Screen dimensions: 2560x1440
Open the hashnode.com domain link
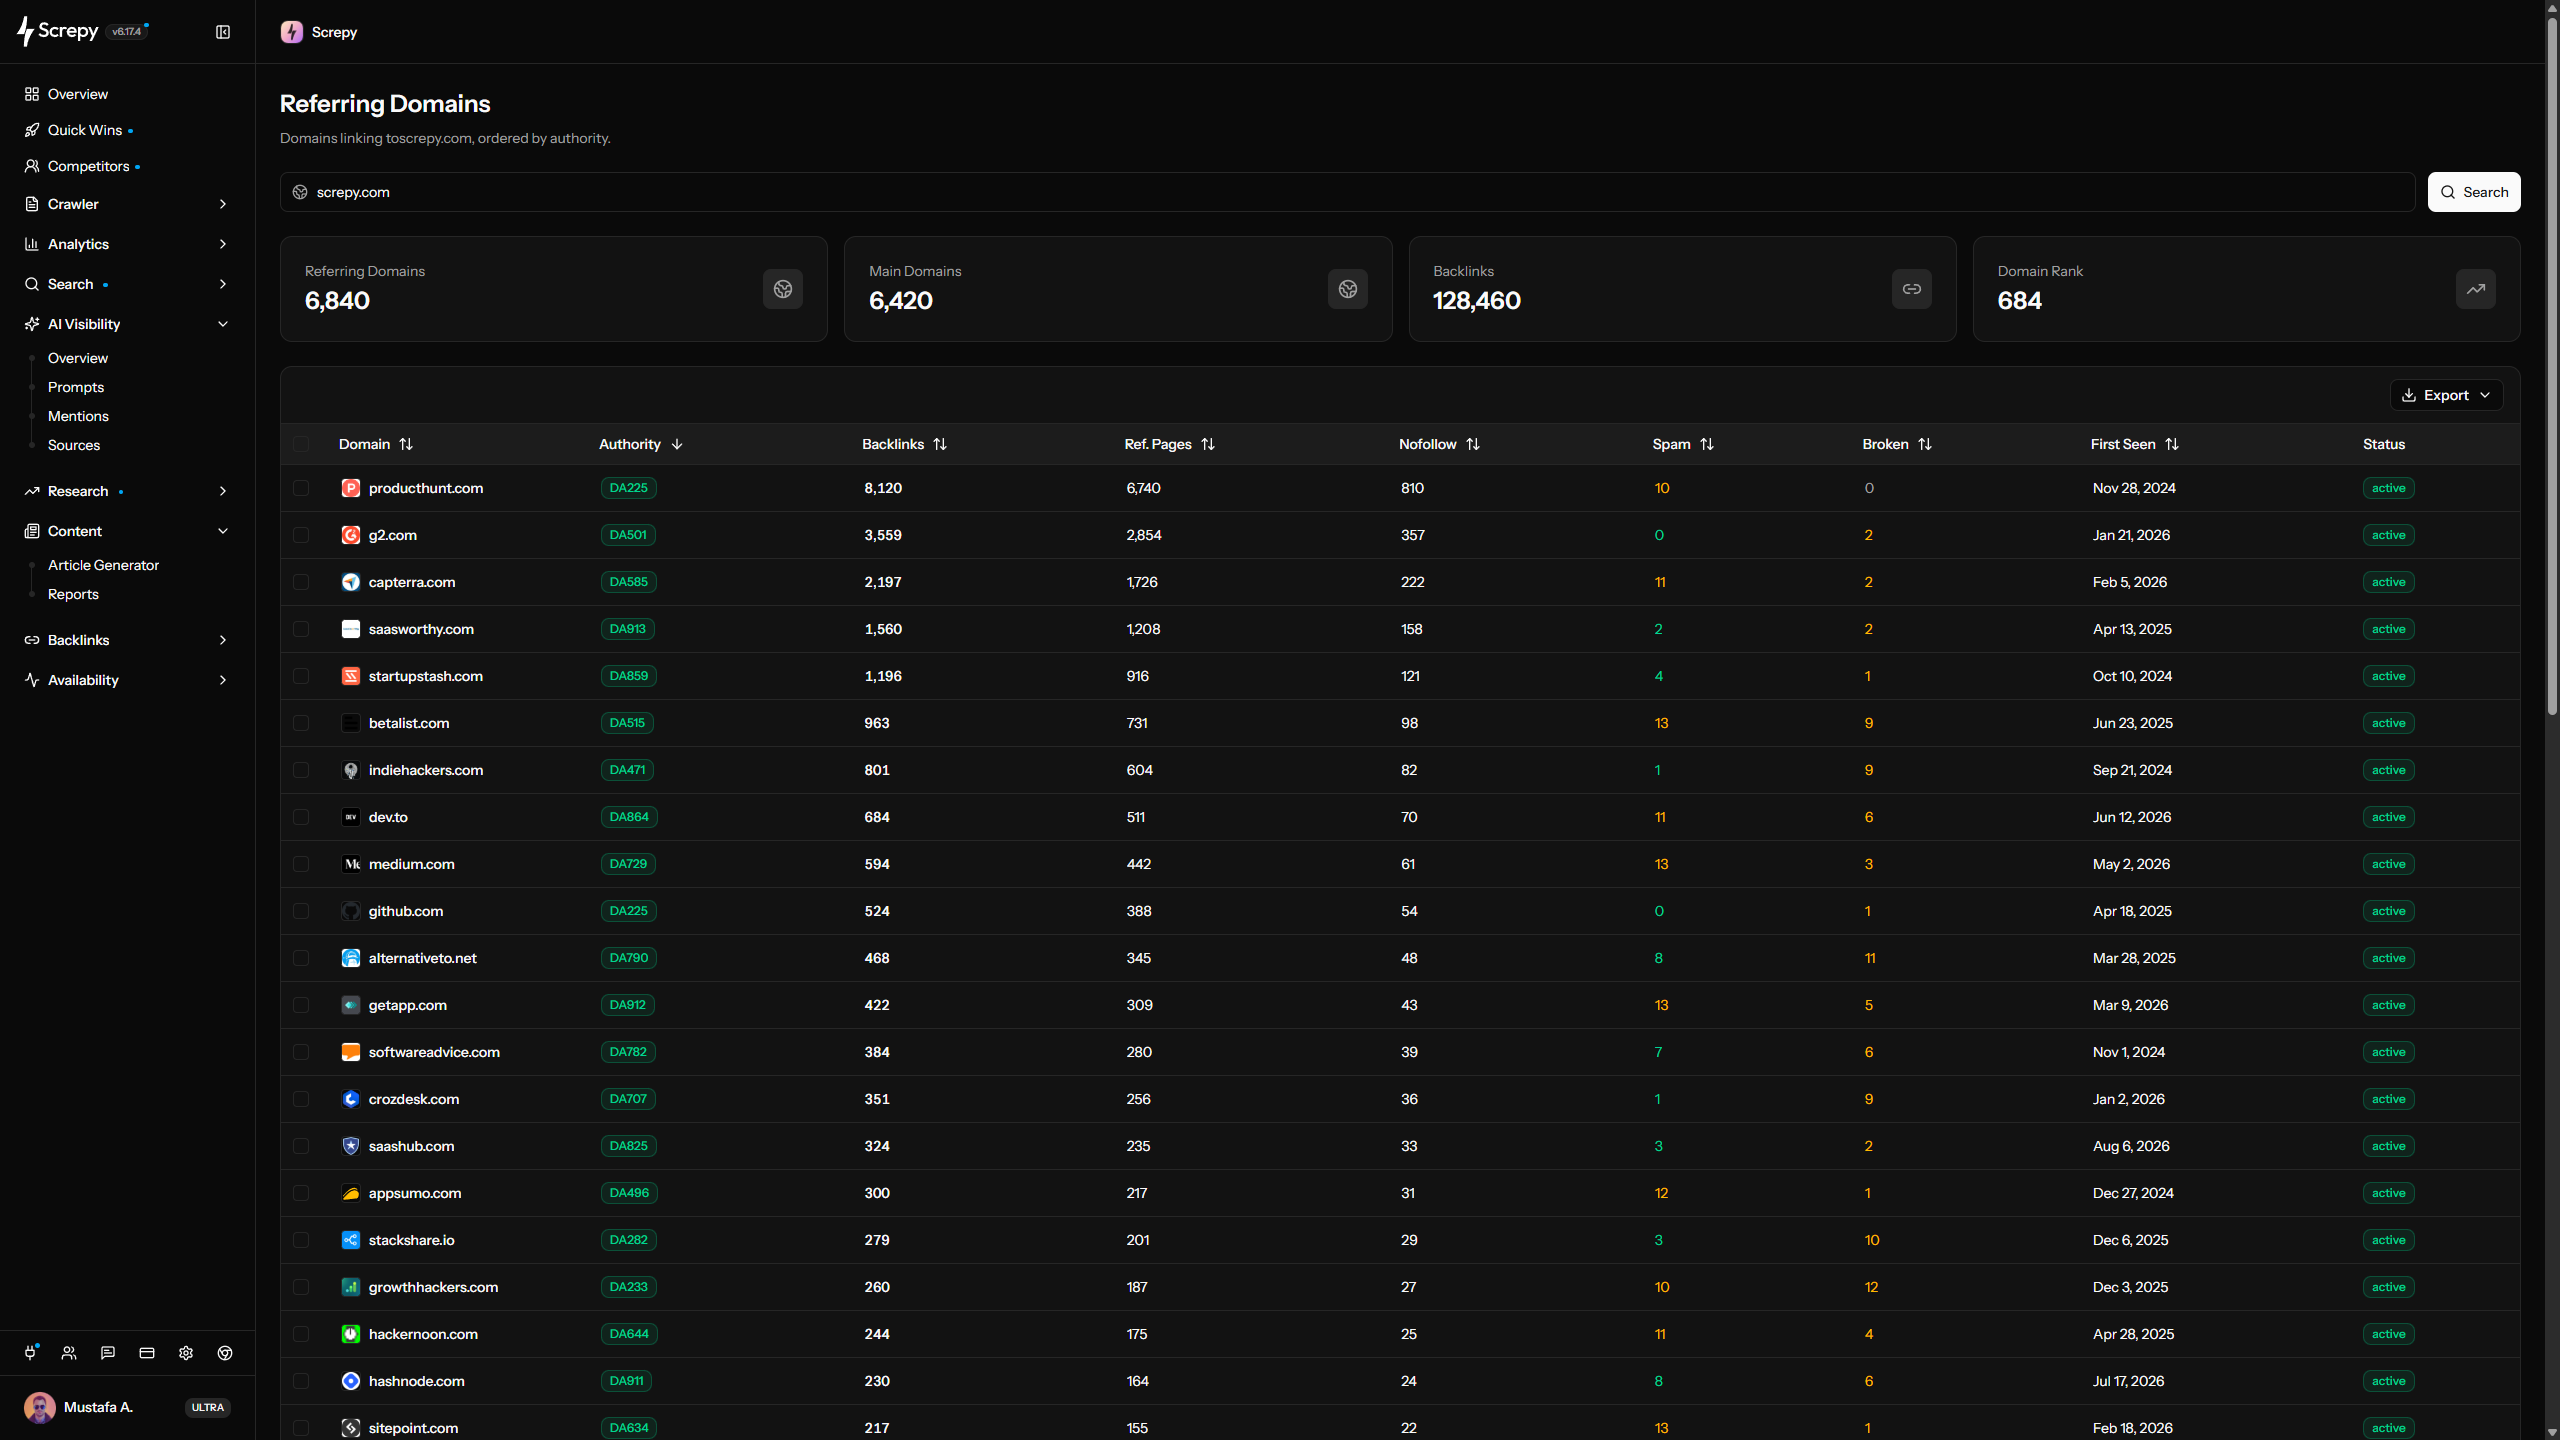pyautogui.click(x=417, y=1381)
